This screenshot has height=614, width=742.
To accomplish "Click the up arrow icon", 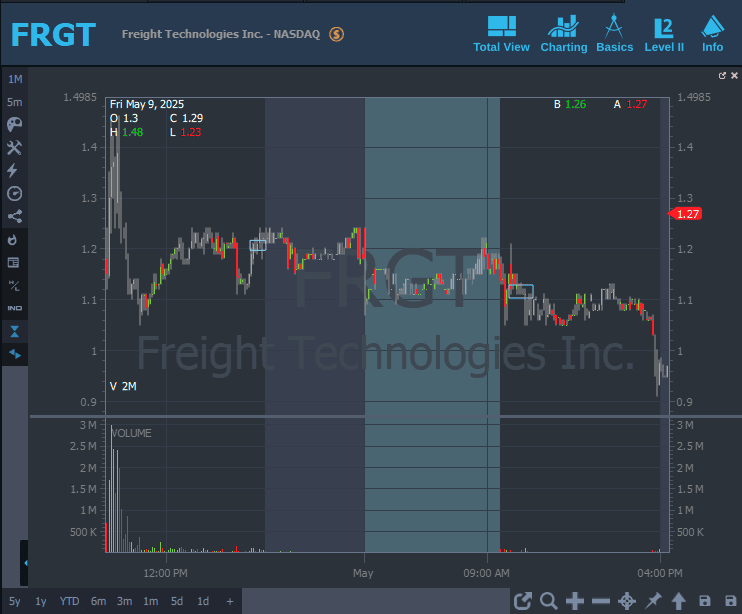I will click(x=679, y=601).
